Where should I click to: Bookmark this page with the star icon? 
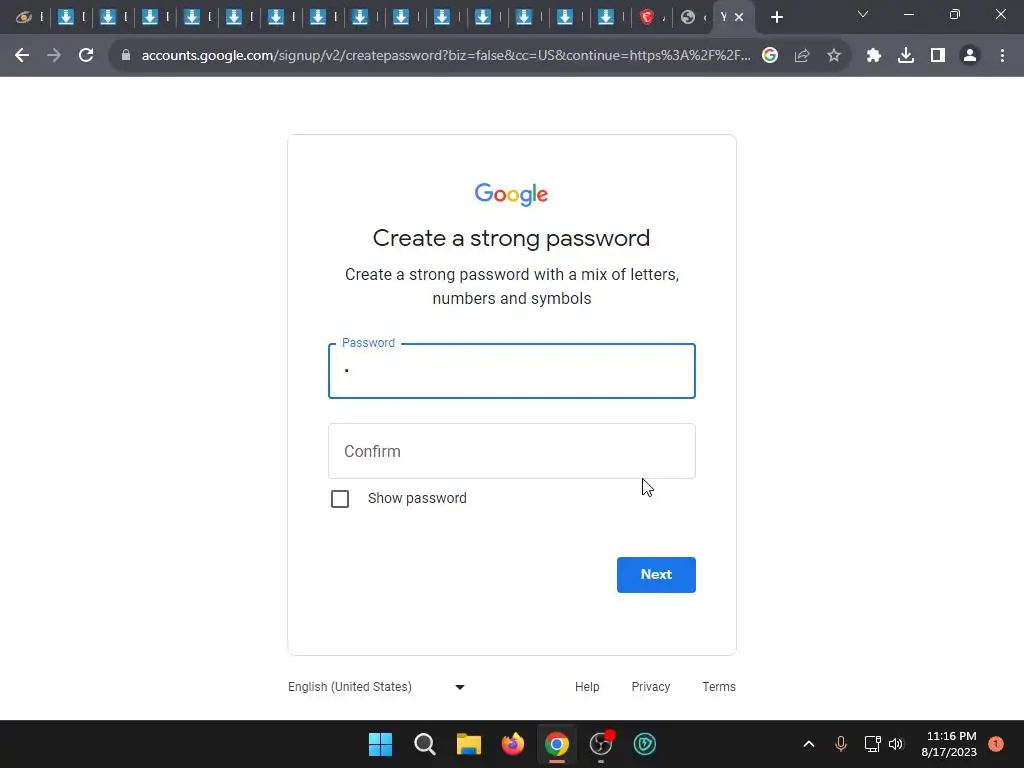(834, 56)
